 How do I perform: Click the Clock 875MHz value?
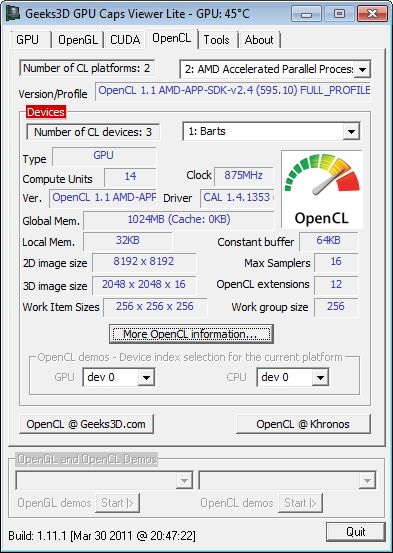(244, 176)
